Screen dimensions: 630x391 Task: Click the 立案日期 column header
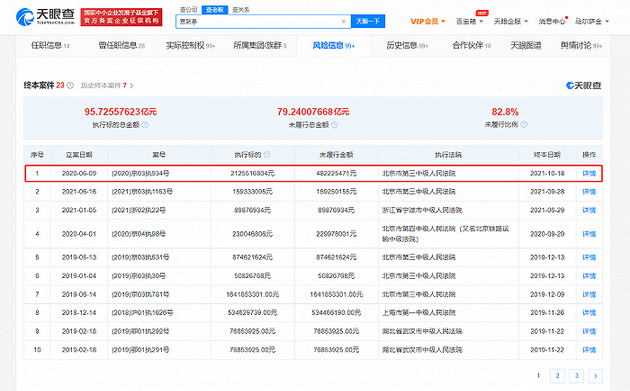coord(79,155)
